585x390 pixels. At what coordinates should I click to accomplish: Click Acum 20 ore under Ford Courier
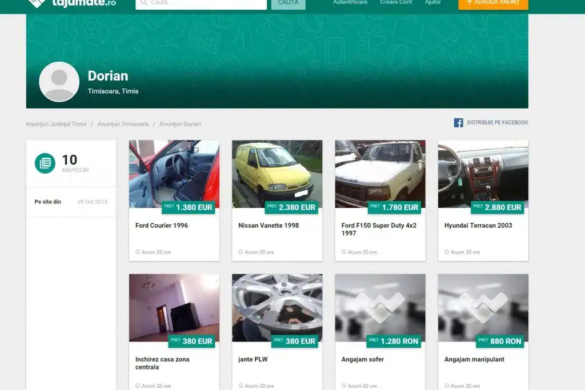(x=156, y=252)
